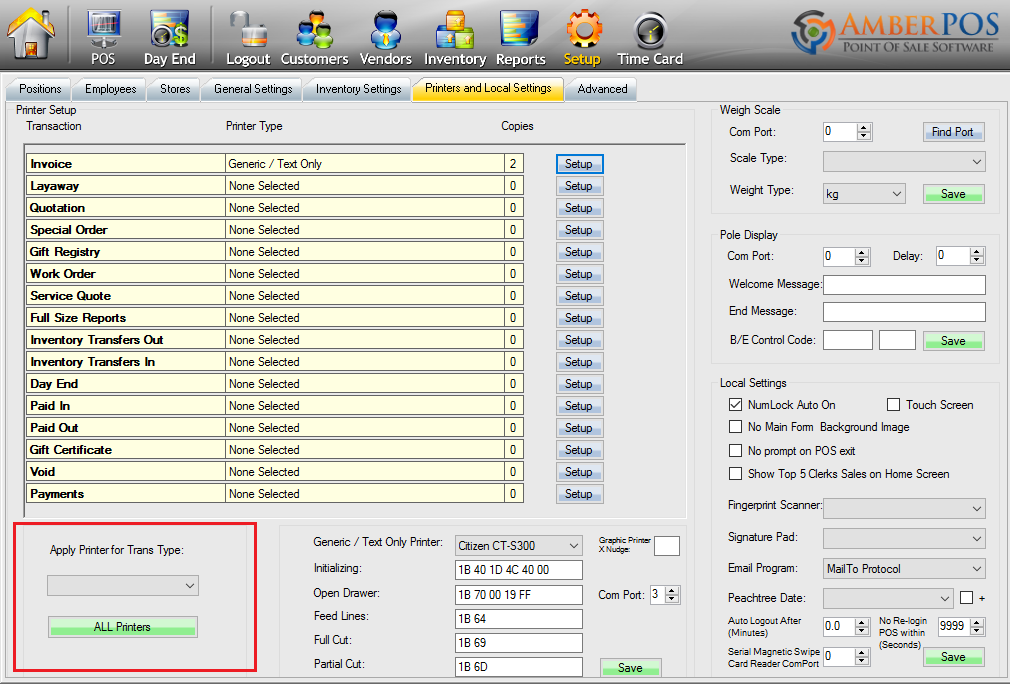The image size is (1010, 684).
Task: Click the Feed Lines code field
Action: tap(519, 619)
